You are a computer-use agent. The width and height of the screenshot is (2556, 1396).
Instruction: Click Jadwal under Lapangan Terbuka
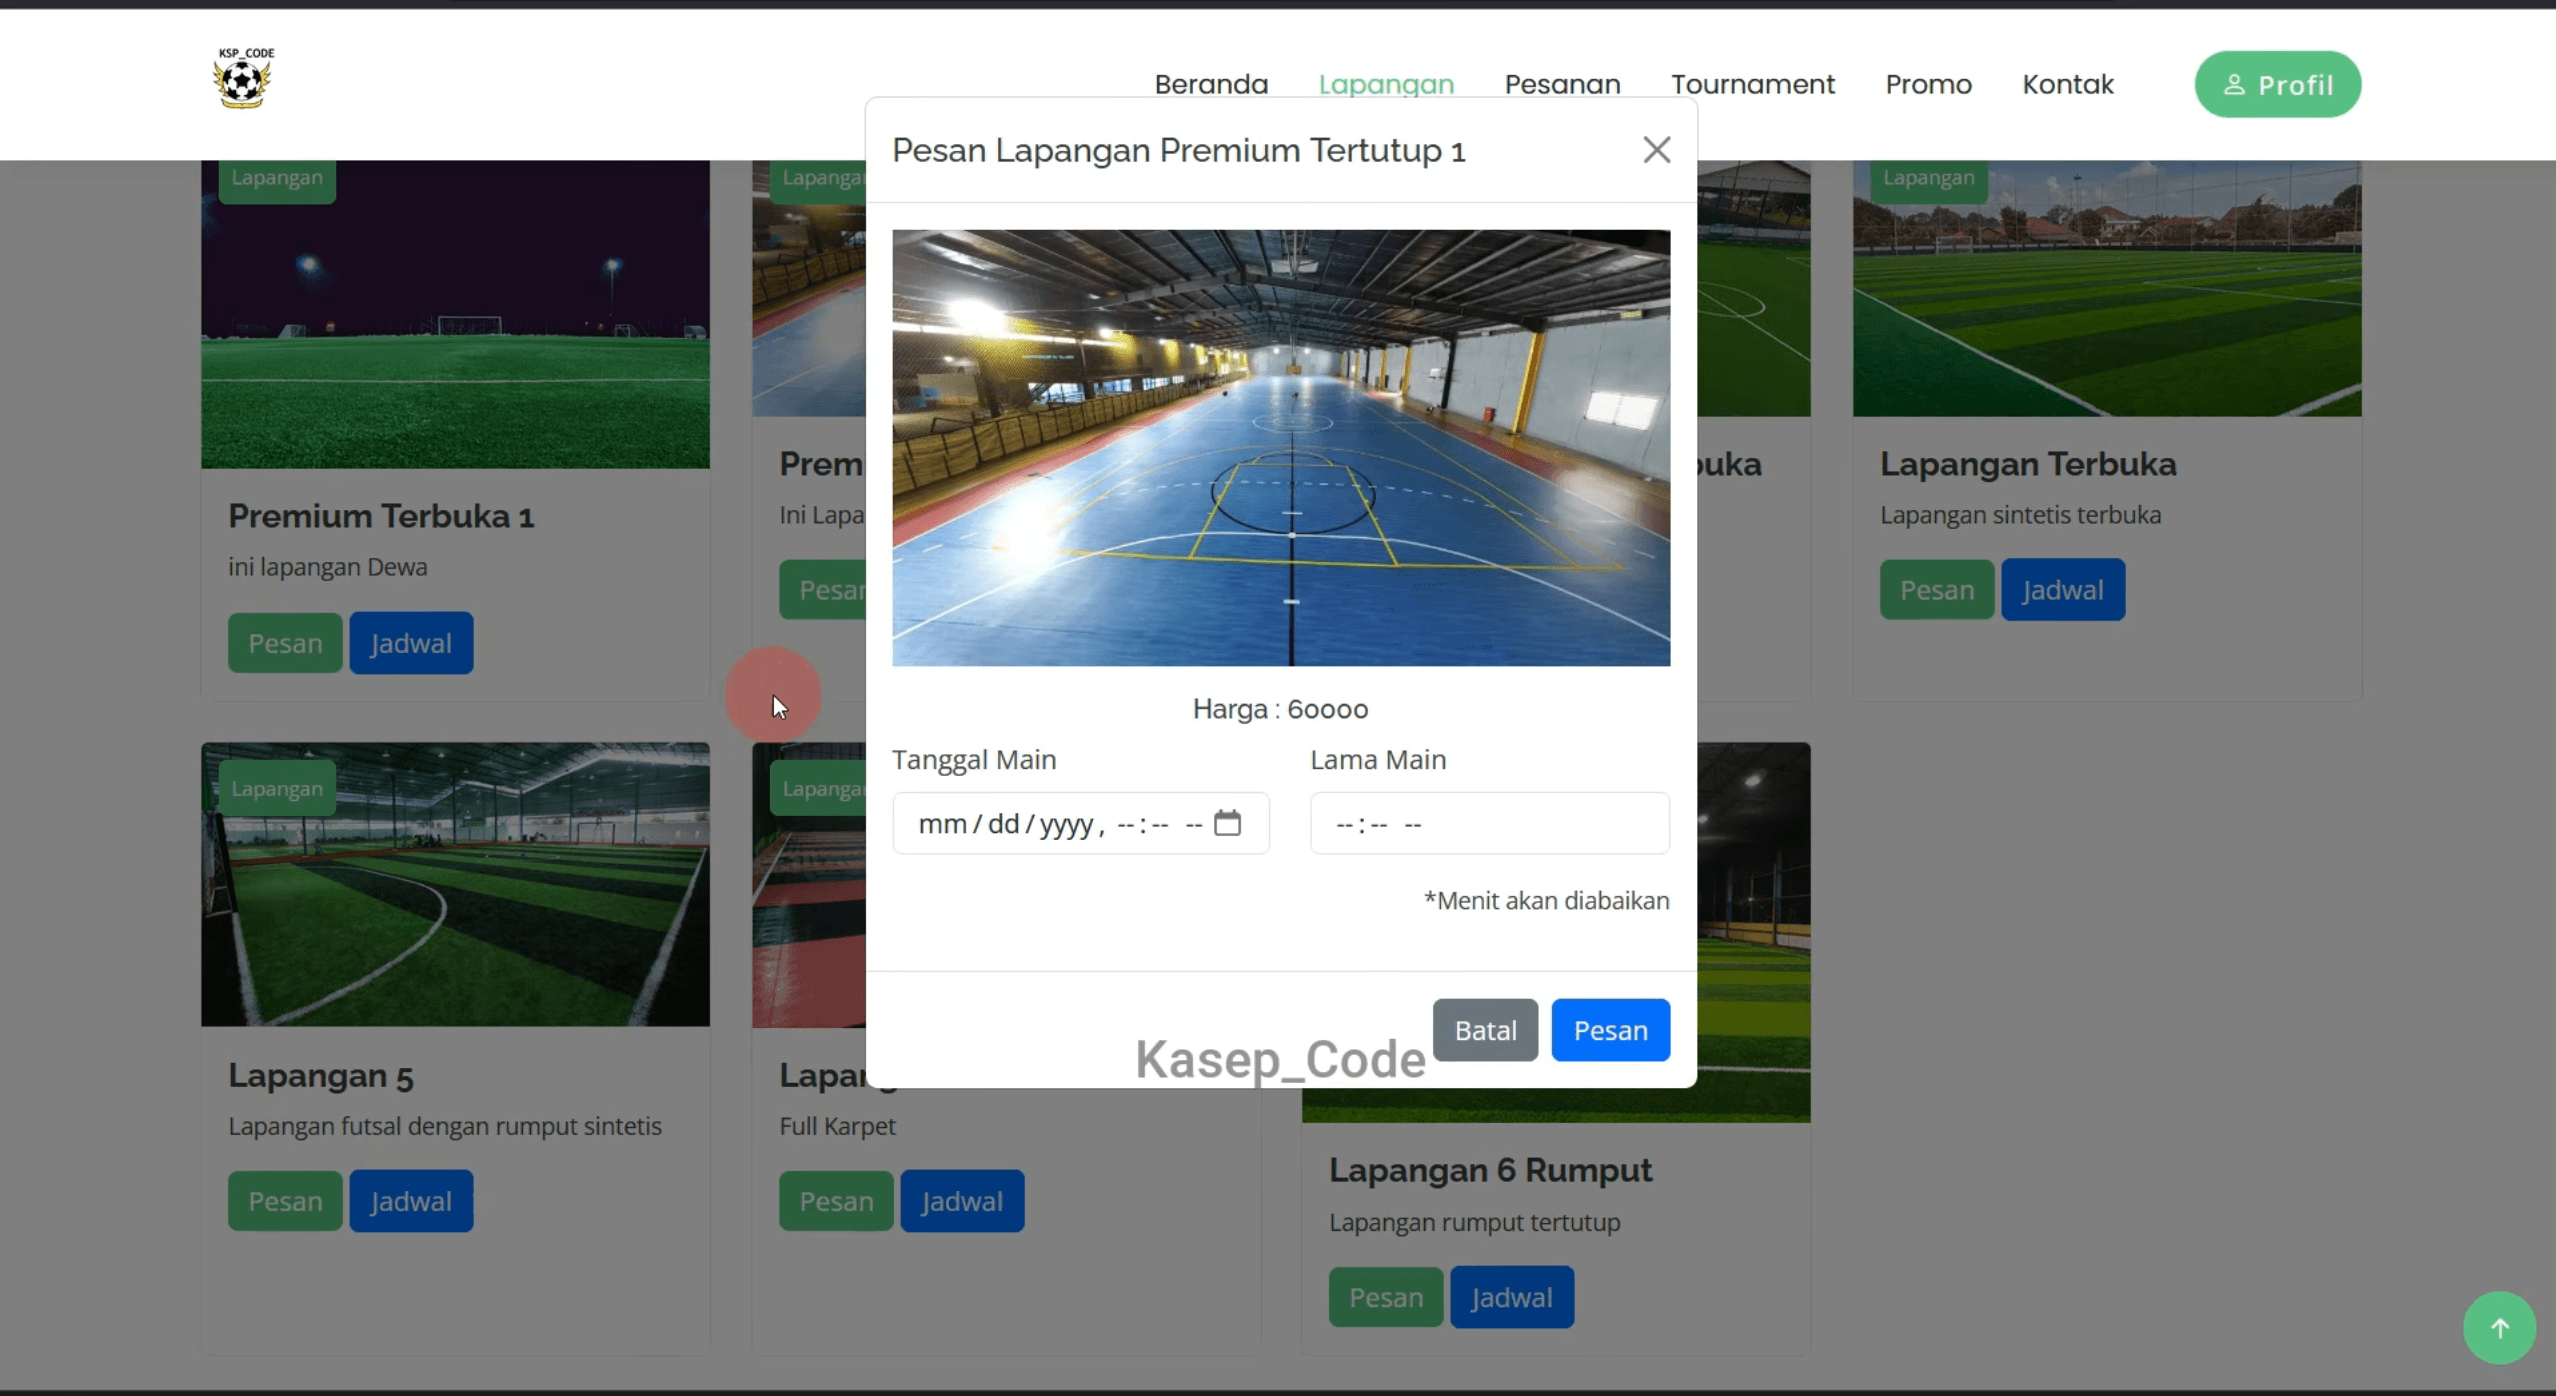(2062, 590)
